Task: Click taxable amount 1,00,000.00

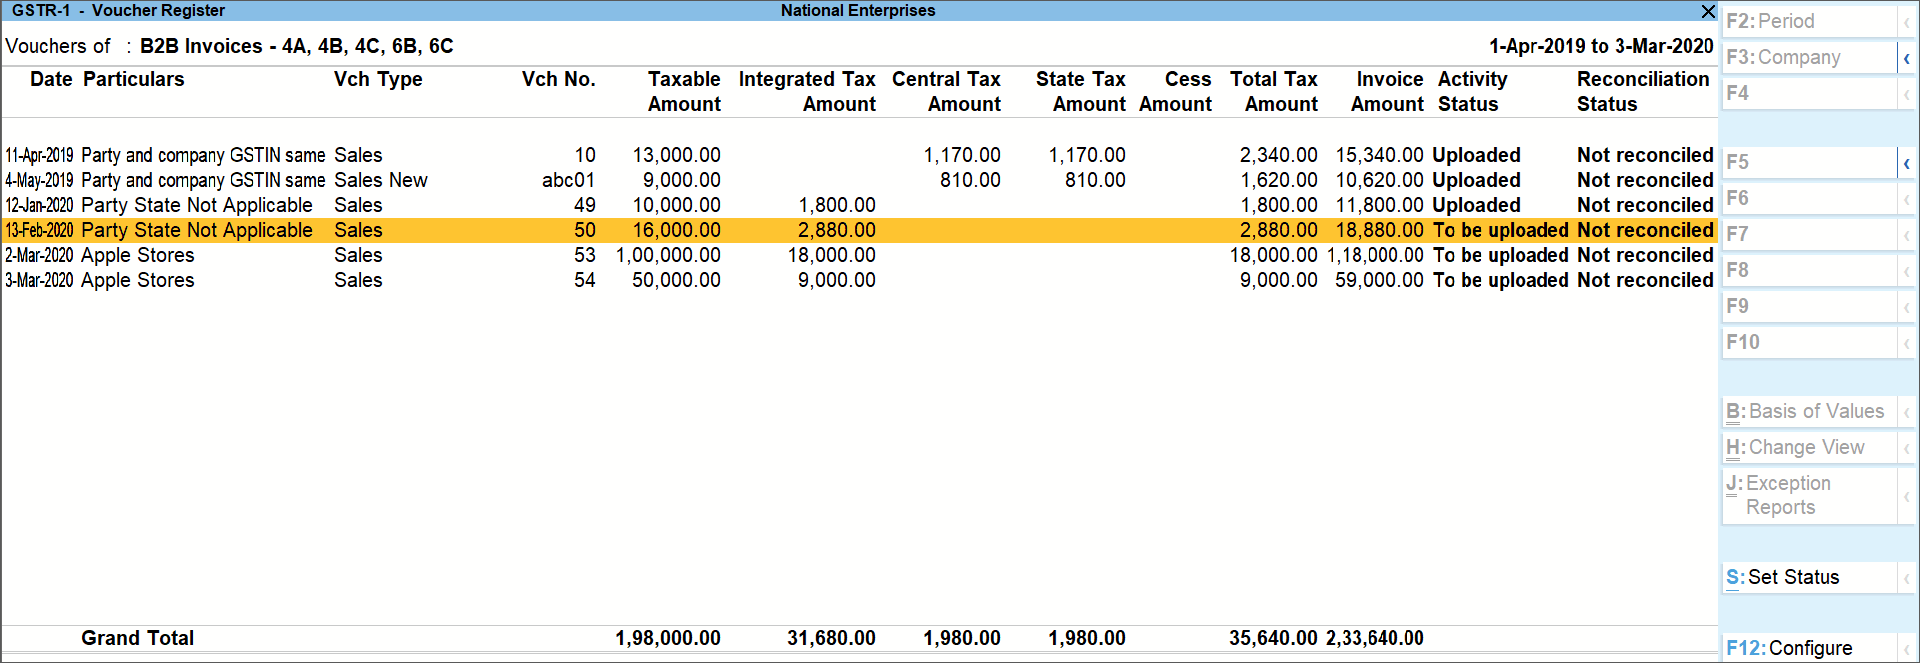Action: pyautogui.click(x=668, y=255)
